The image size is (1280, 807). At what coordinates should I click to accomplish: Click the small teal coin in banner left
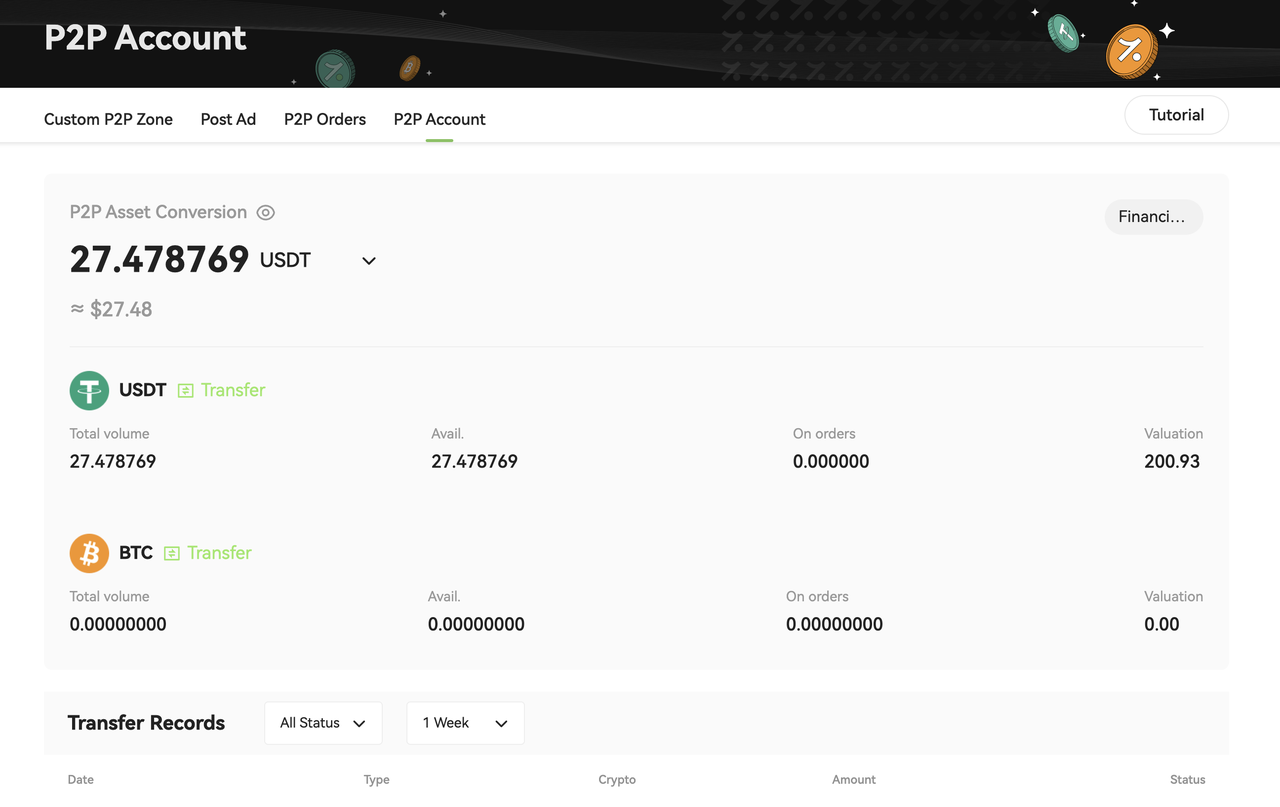[x=334, y=69]
